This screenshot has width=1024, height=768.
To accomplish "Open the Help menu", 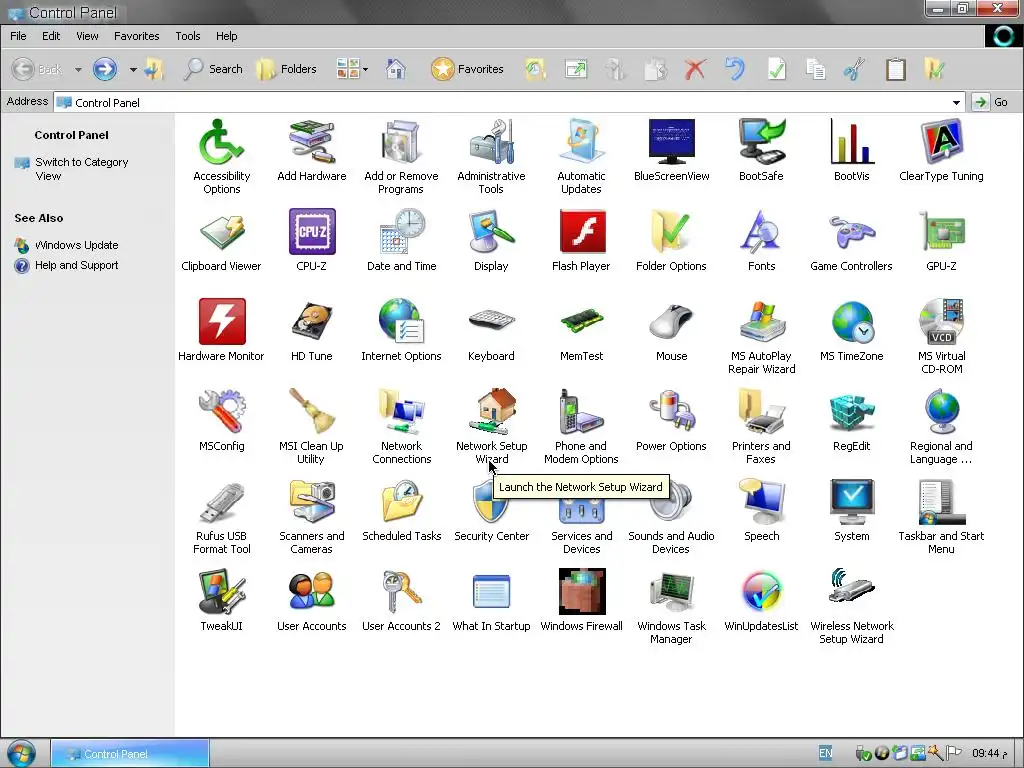I will point(227,36).
